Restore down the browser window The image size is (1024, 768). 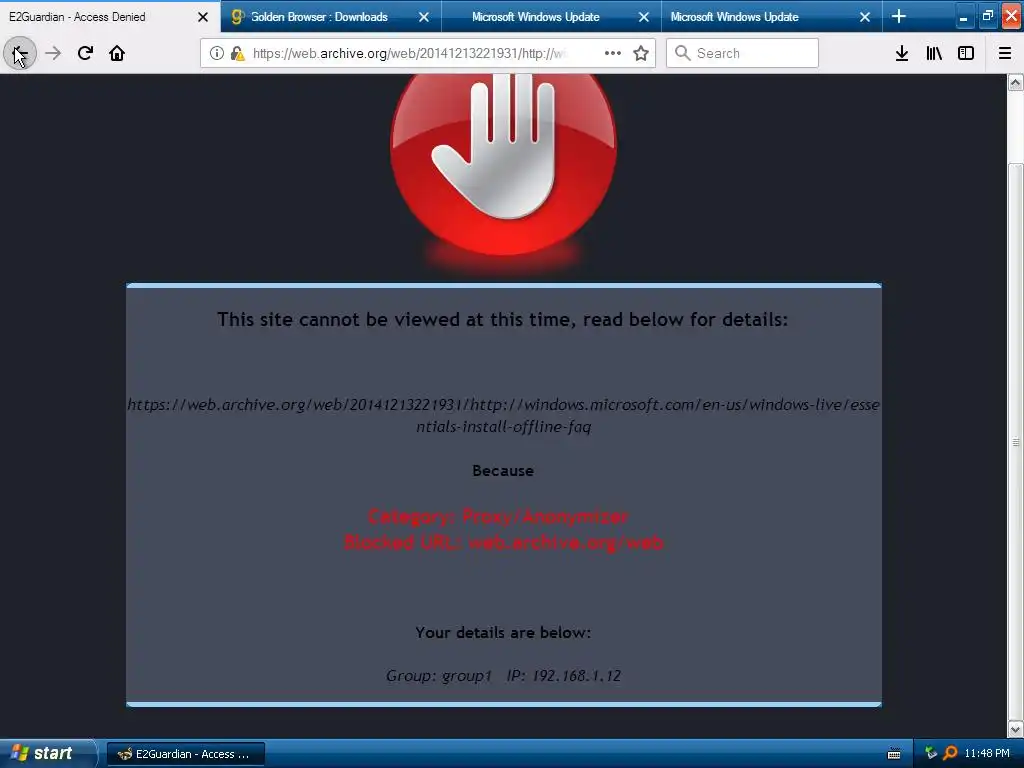987,17
